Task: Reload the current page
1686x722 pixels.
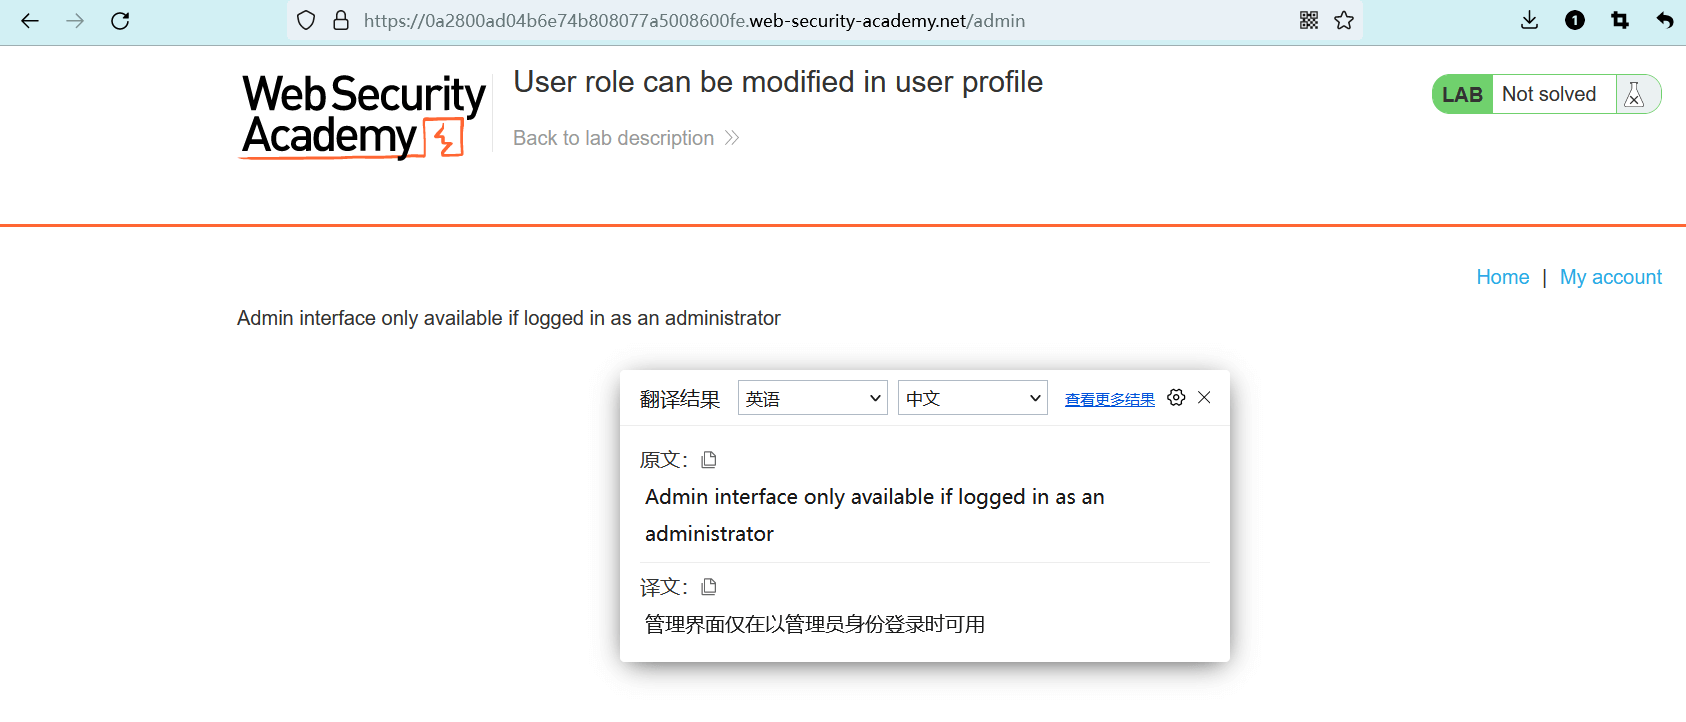Action: (x=120, y=21)
